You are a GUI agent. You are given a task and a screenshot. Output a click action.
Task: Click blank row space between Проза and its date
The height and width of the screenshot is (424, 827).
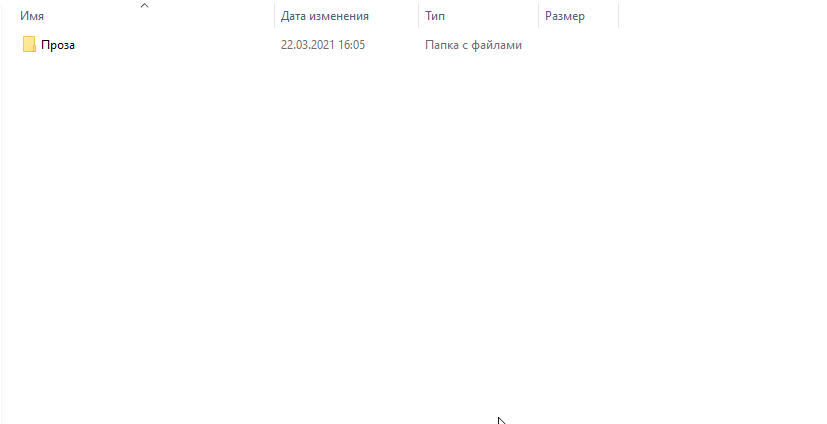(x=177, y=45)
